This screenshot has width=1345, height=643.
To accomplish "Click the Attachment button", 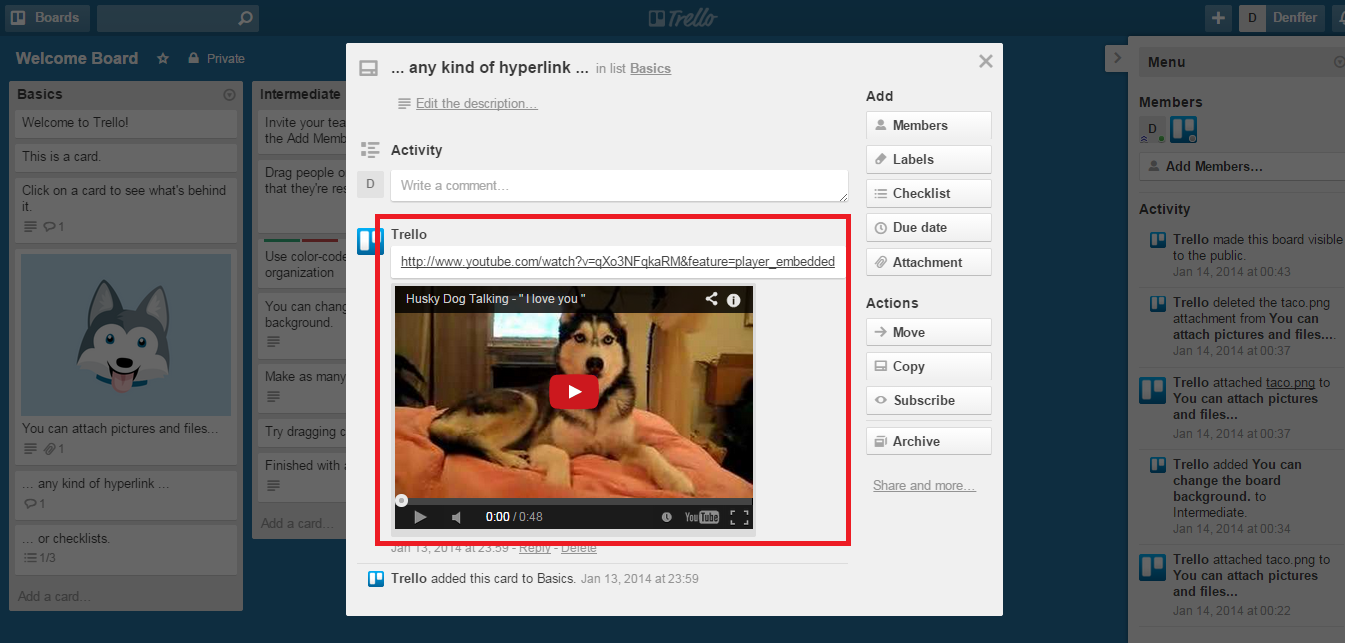I will pos(929,262).
